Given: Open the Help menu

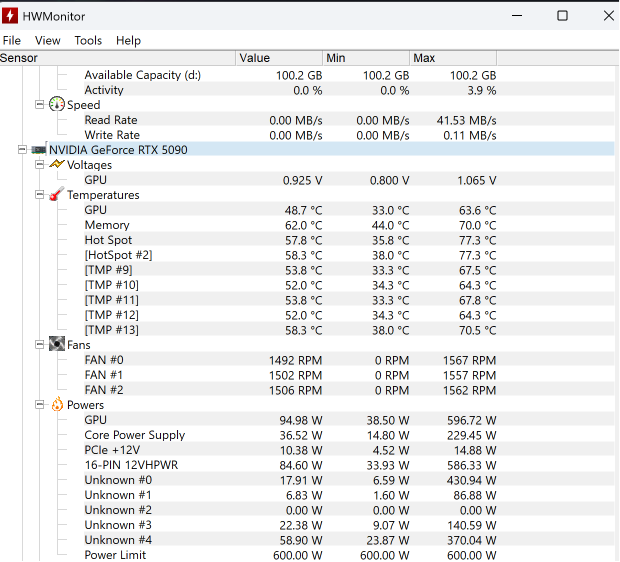Looking at the screenshot, I should (128, 40).
